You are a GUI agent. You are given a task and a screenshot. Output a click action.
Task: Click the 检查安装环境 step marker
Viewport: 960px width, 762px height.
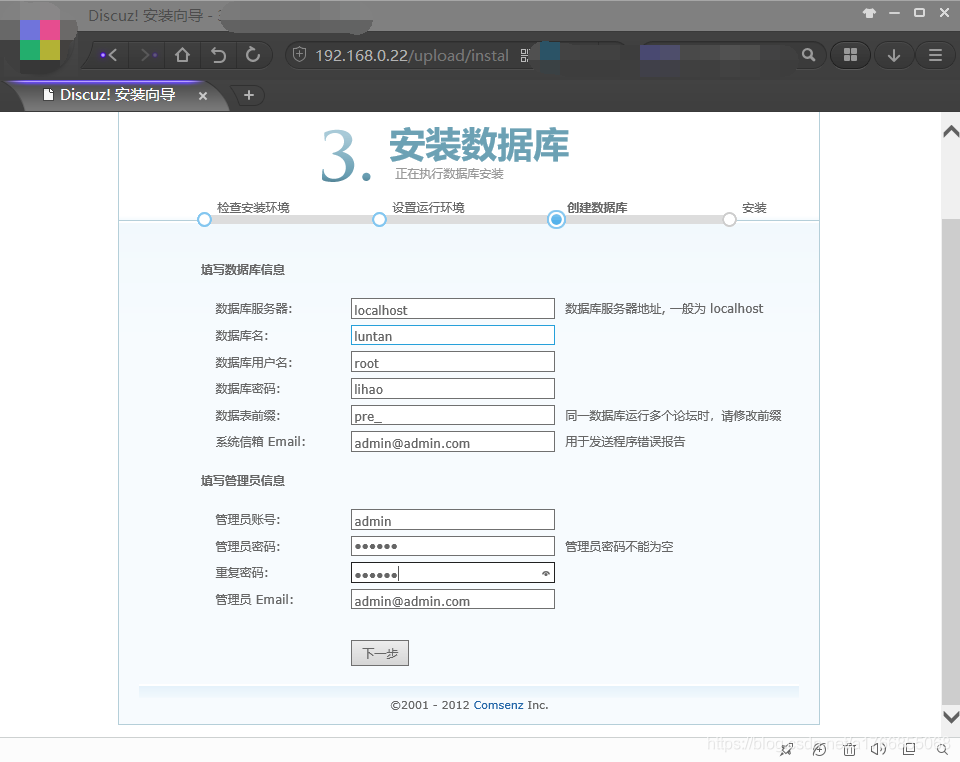[x=204, y=219]
